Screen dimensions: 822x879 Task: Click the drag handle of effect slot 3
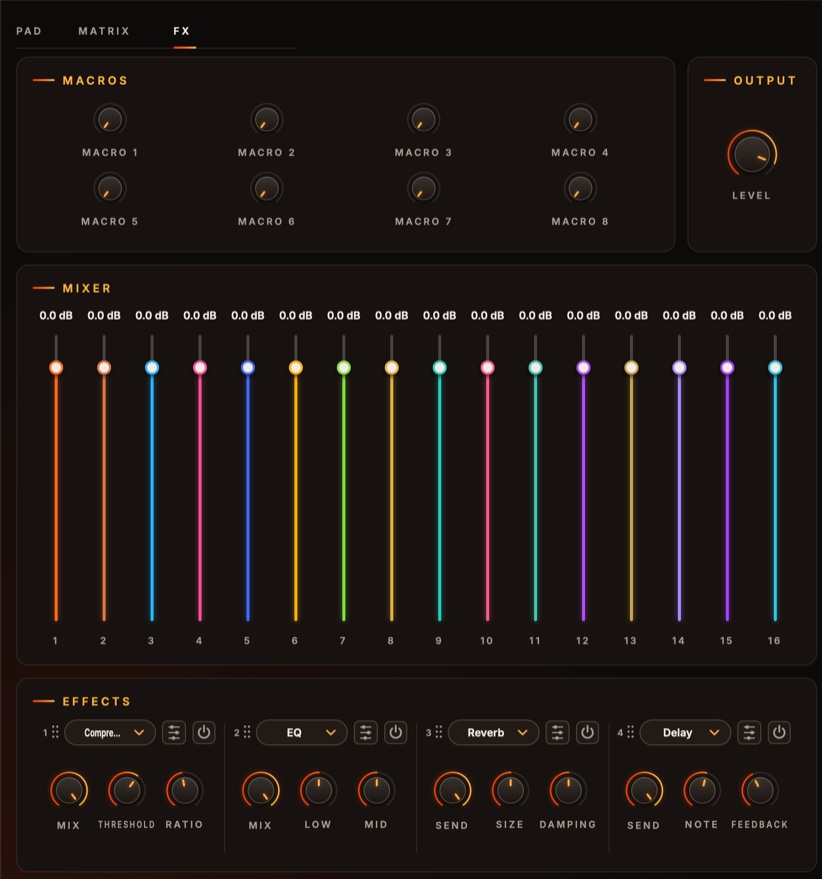438,732
